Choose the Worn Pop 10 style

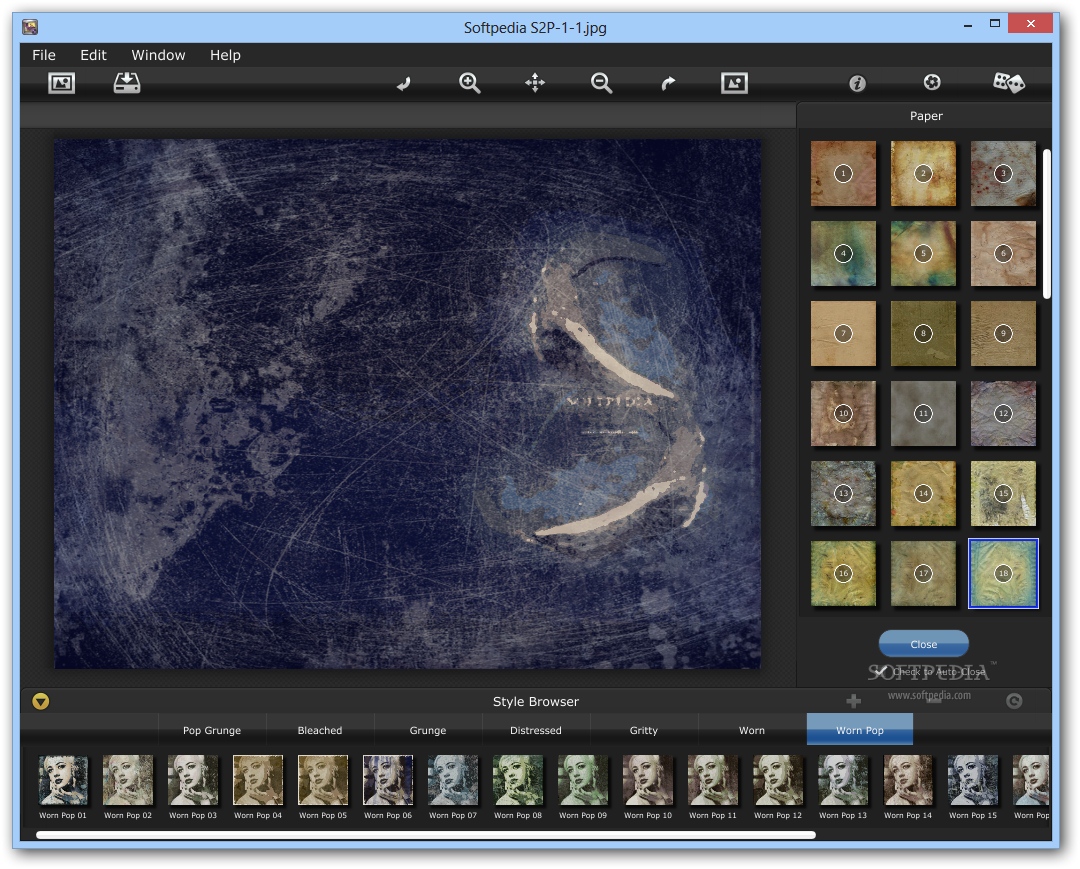pyautogui.click(x=647, y=780)
